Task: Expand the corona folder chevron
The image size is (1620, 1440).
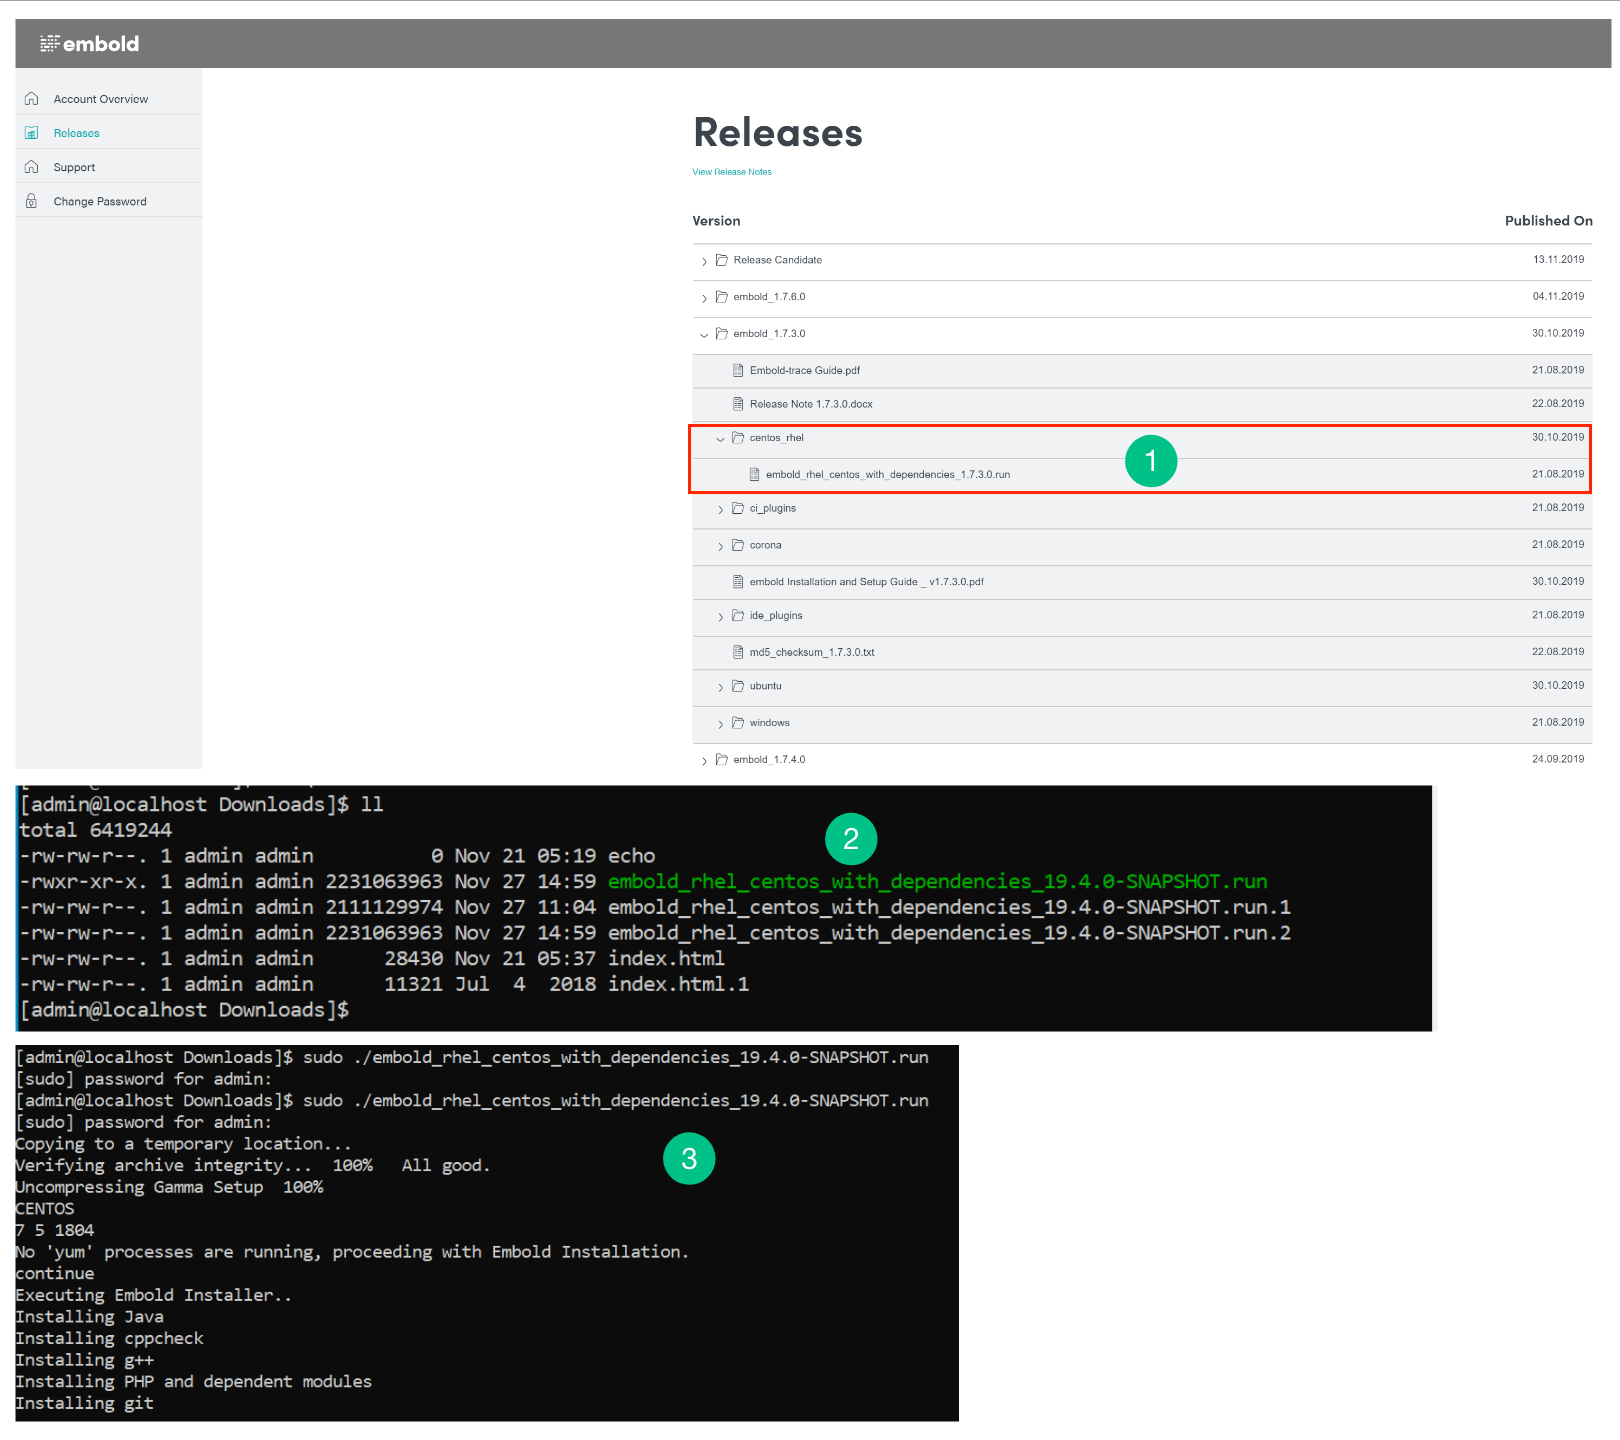Action: (x=720, y=547)
